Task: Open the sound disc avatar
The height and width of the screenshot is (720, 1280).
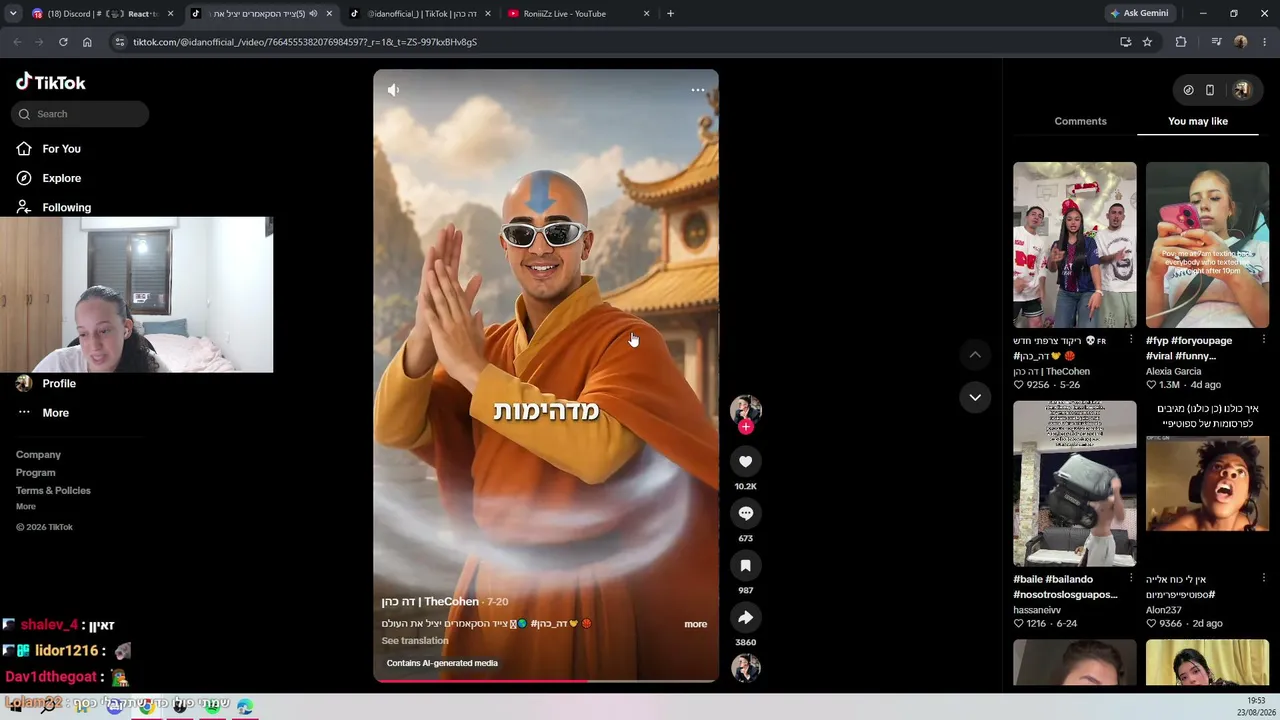Action: [x=746, y=667]
